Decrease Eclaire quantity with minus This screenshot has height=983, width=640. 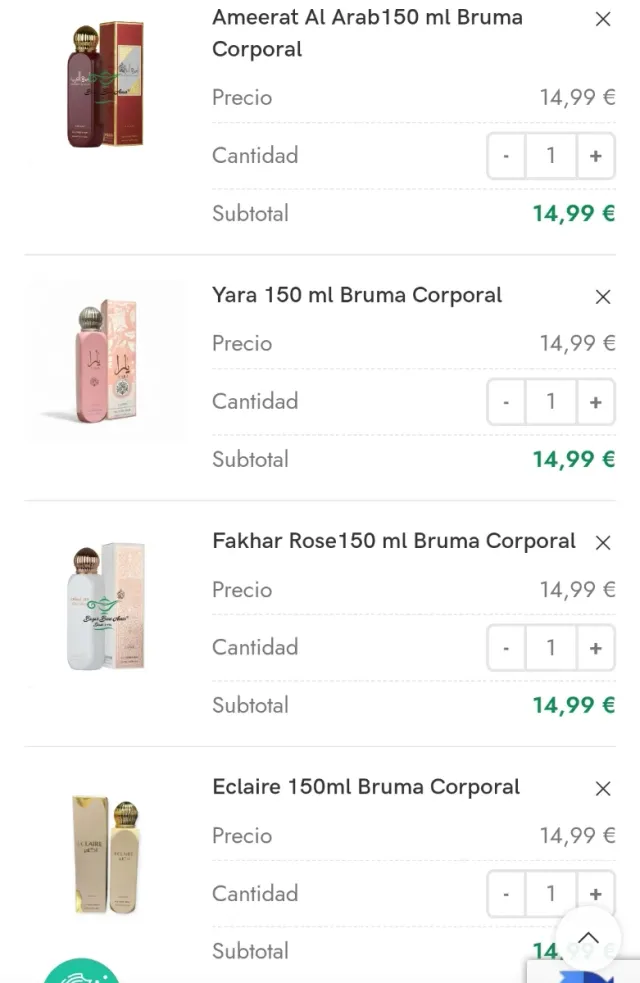pos(506,894)
